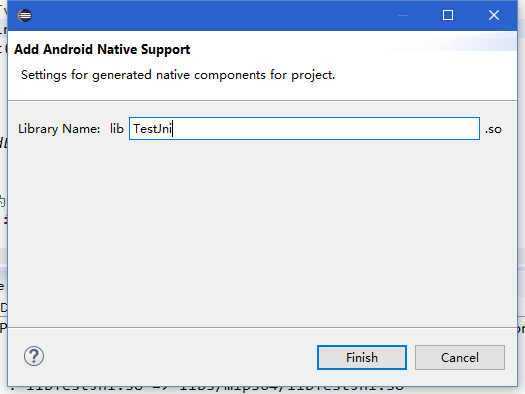This screenshot has height=394, width=525.
Task: Click the 'Add Android Native Support' heading
Action: 102,50
